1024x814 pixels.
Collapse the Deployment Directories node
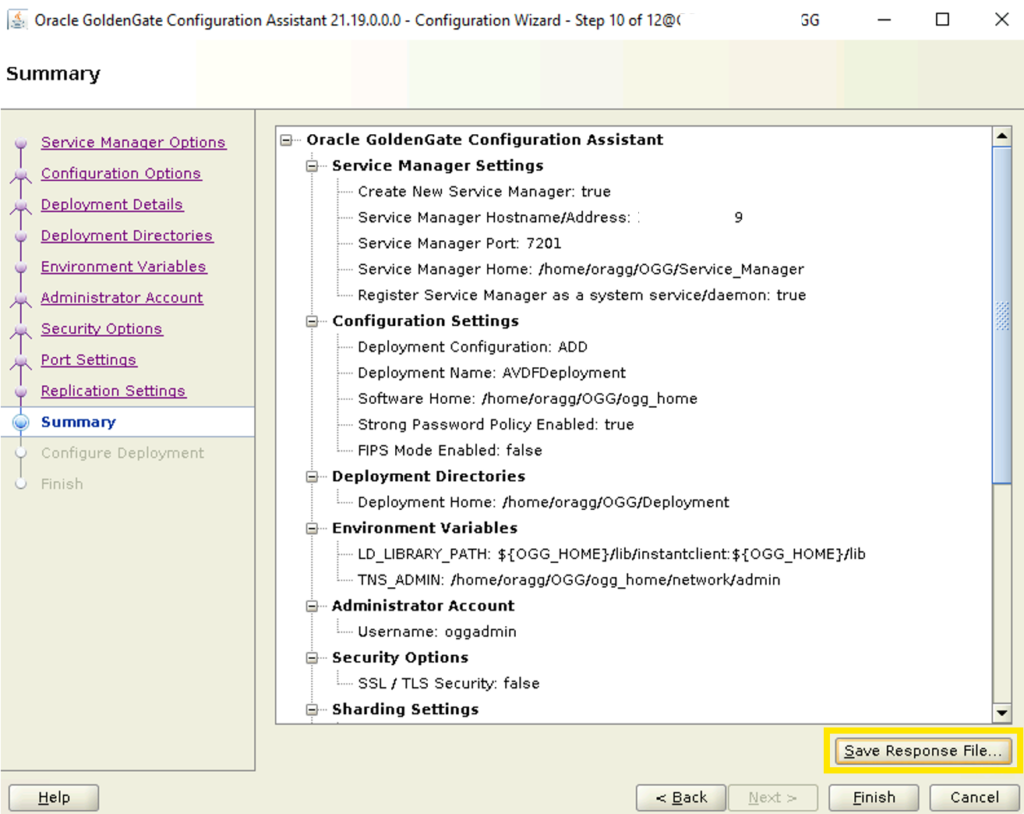[x=312, y=477]
